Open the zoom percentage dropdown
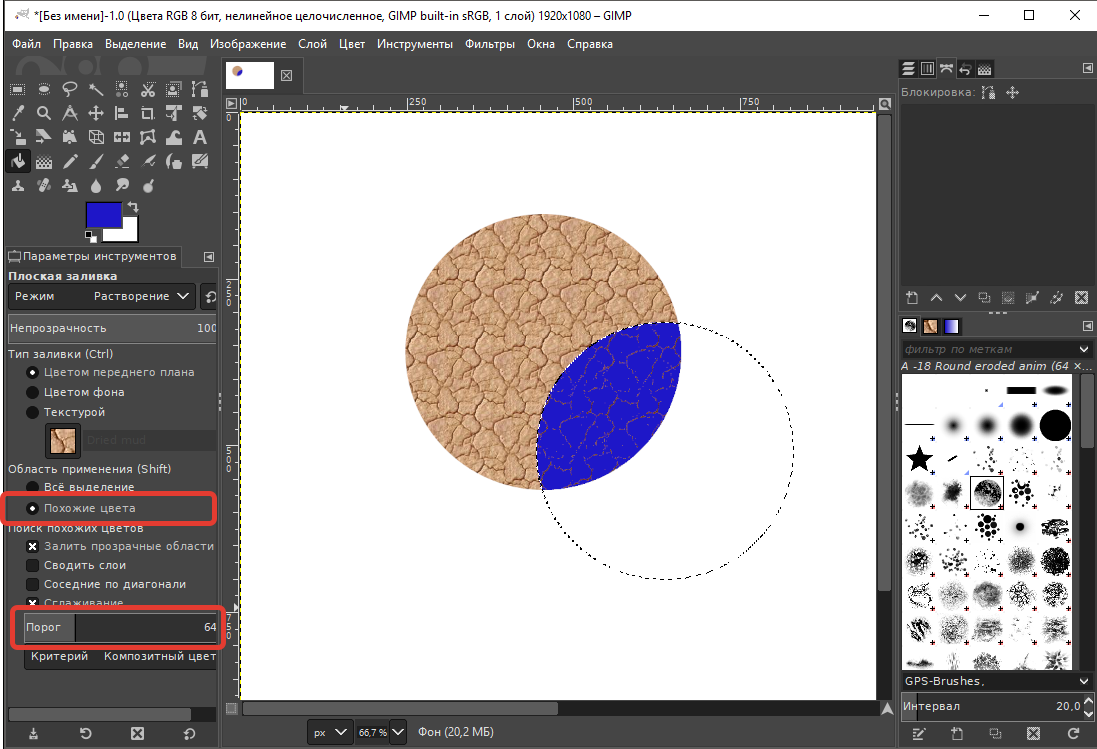Viewport: 1097px width, 749px height. tap(398, 733)
